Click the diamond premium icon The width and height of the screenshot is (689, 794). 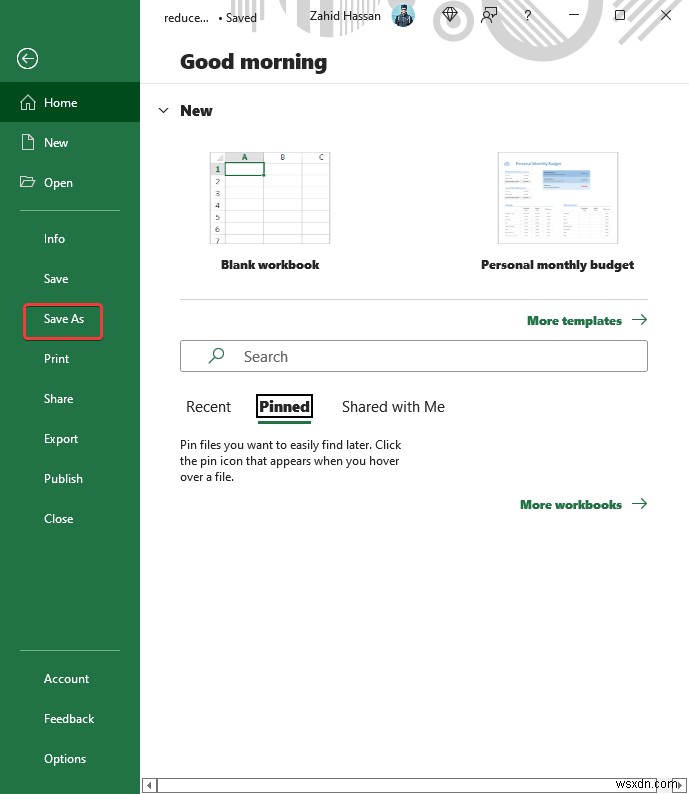pyautogui.click(x=451, y=16)
